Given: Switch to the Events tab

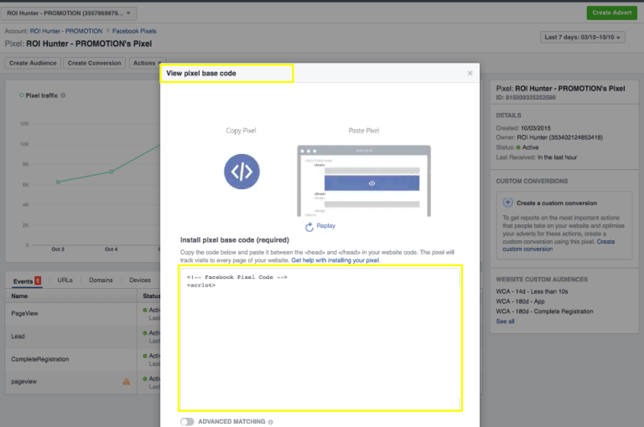Looking at the screenshot, I should (27, 281).
